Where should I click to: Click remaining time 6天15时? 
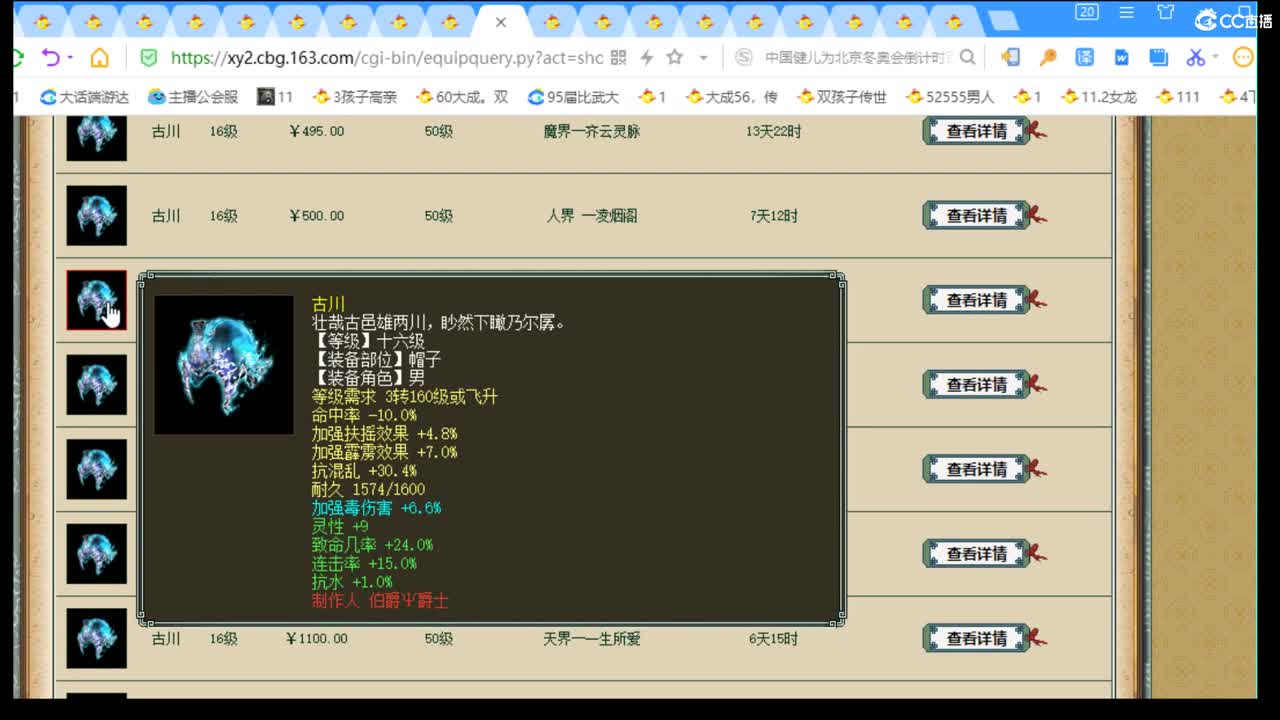tap(774, 638)
